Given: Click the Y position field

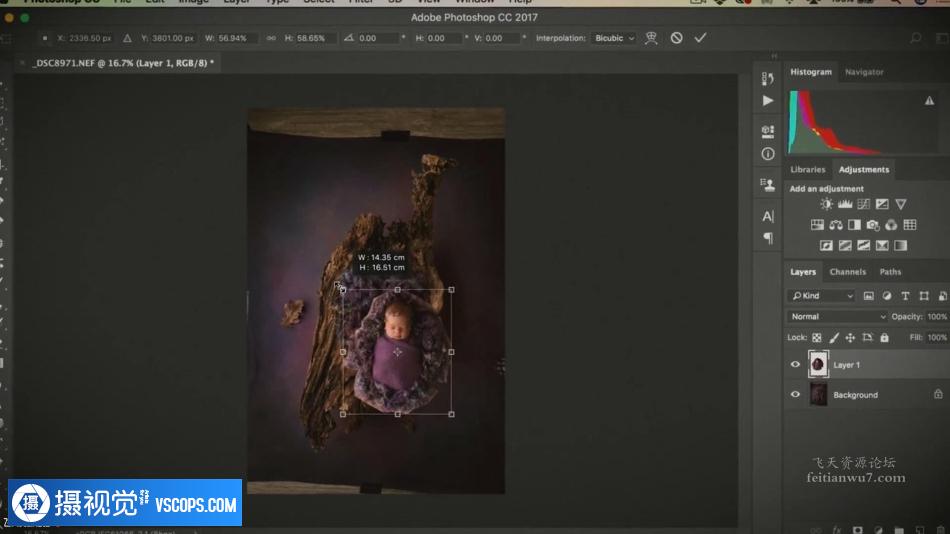Looking at the screenshot, I should pyautogui.click(x=173, y=38).
